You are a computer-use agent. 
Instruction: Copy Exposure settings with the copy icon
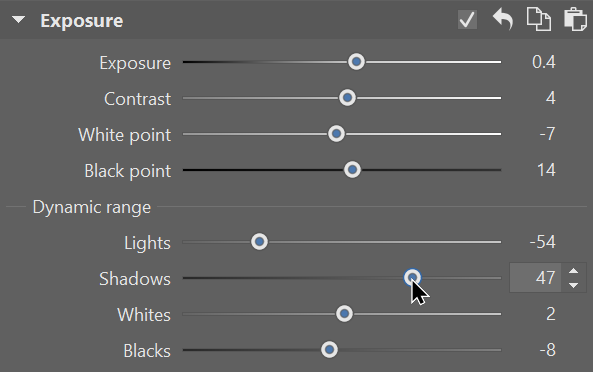539,19
